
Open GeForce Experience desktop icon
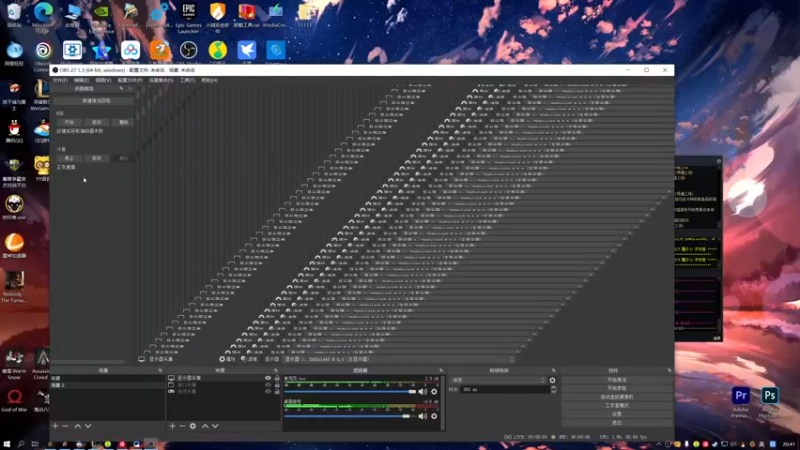pos(101,14)
